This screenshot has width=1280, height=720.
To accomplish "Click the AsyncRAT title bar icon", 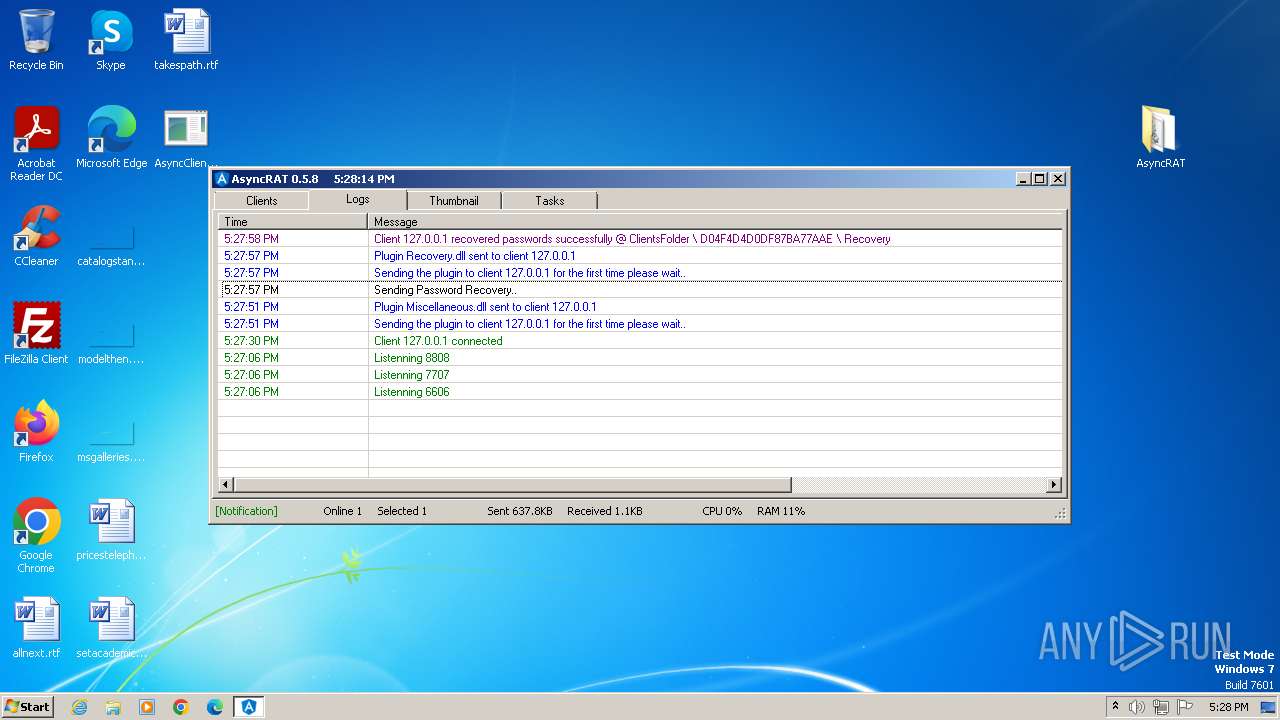I will [222, 179].
